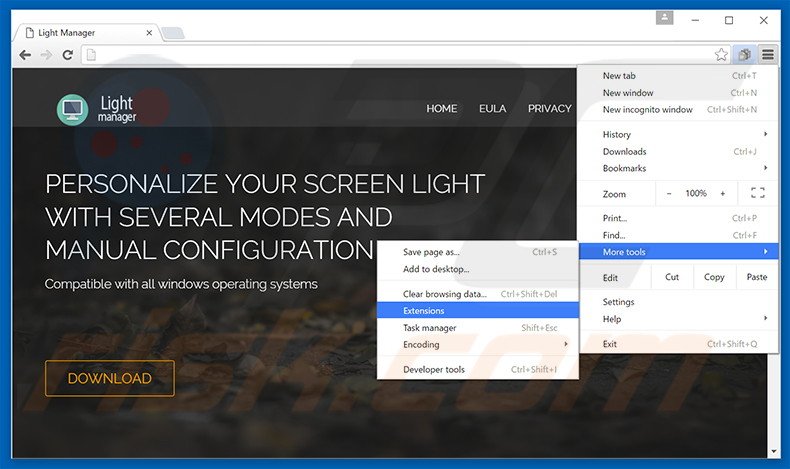Viewport: 790px width, 469px height.
Task: Go to the HOME page link
Action: click(442, 108)
